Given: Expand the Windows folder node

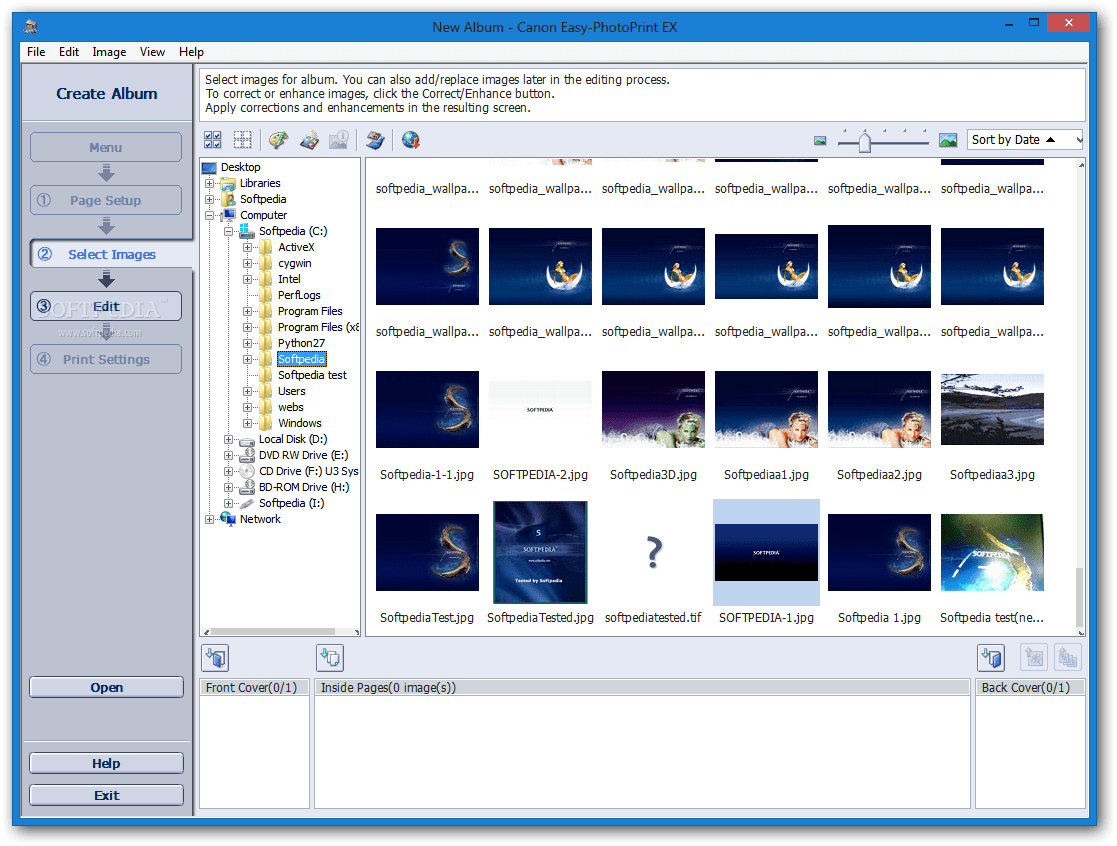Looking at the screenshot, I should pyautogui.click(x=247, y=423).
